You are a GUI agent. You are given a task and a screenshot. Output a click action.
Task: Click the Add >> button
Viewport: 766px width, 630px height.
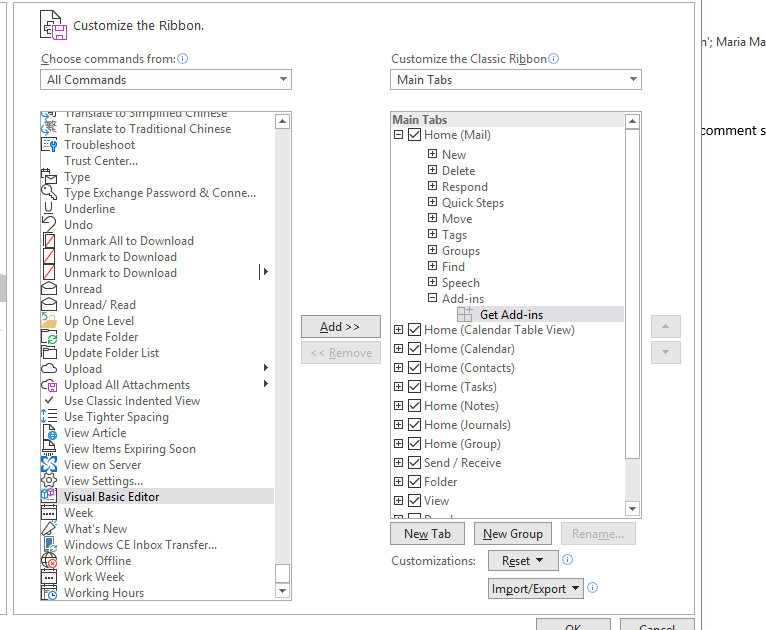pyautogui.click(x=340, y=327)
